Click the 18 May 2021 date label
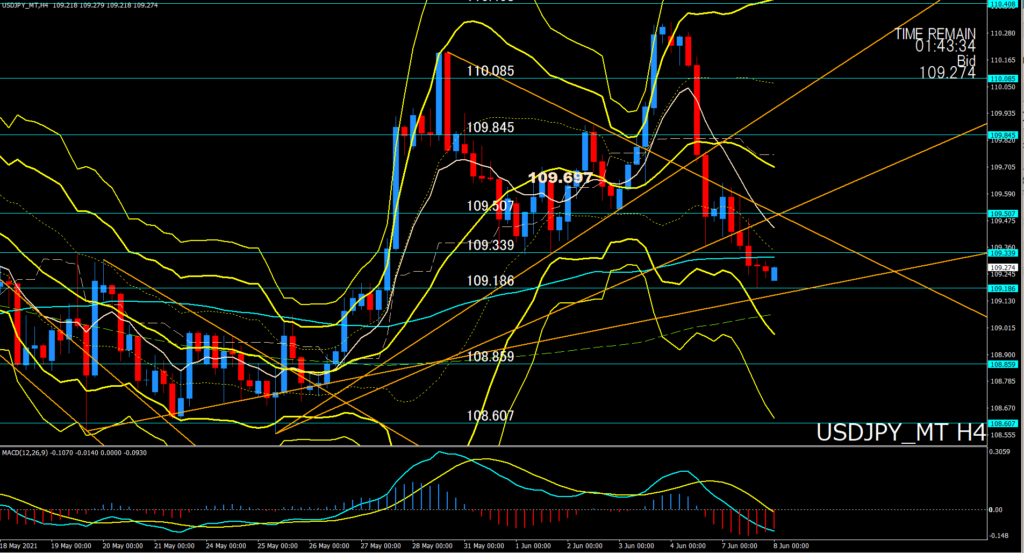The height and width of the screenshot is (553, 1024). pyautogui.click(x=19, y=546)
